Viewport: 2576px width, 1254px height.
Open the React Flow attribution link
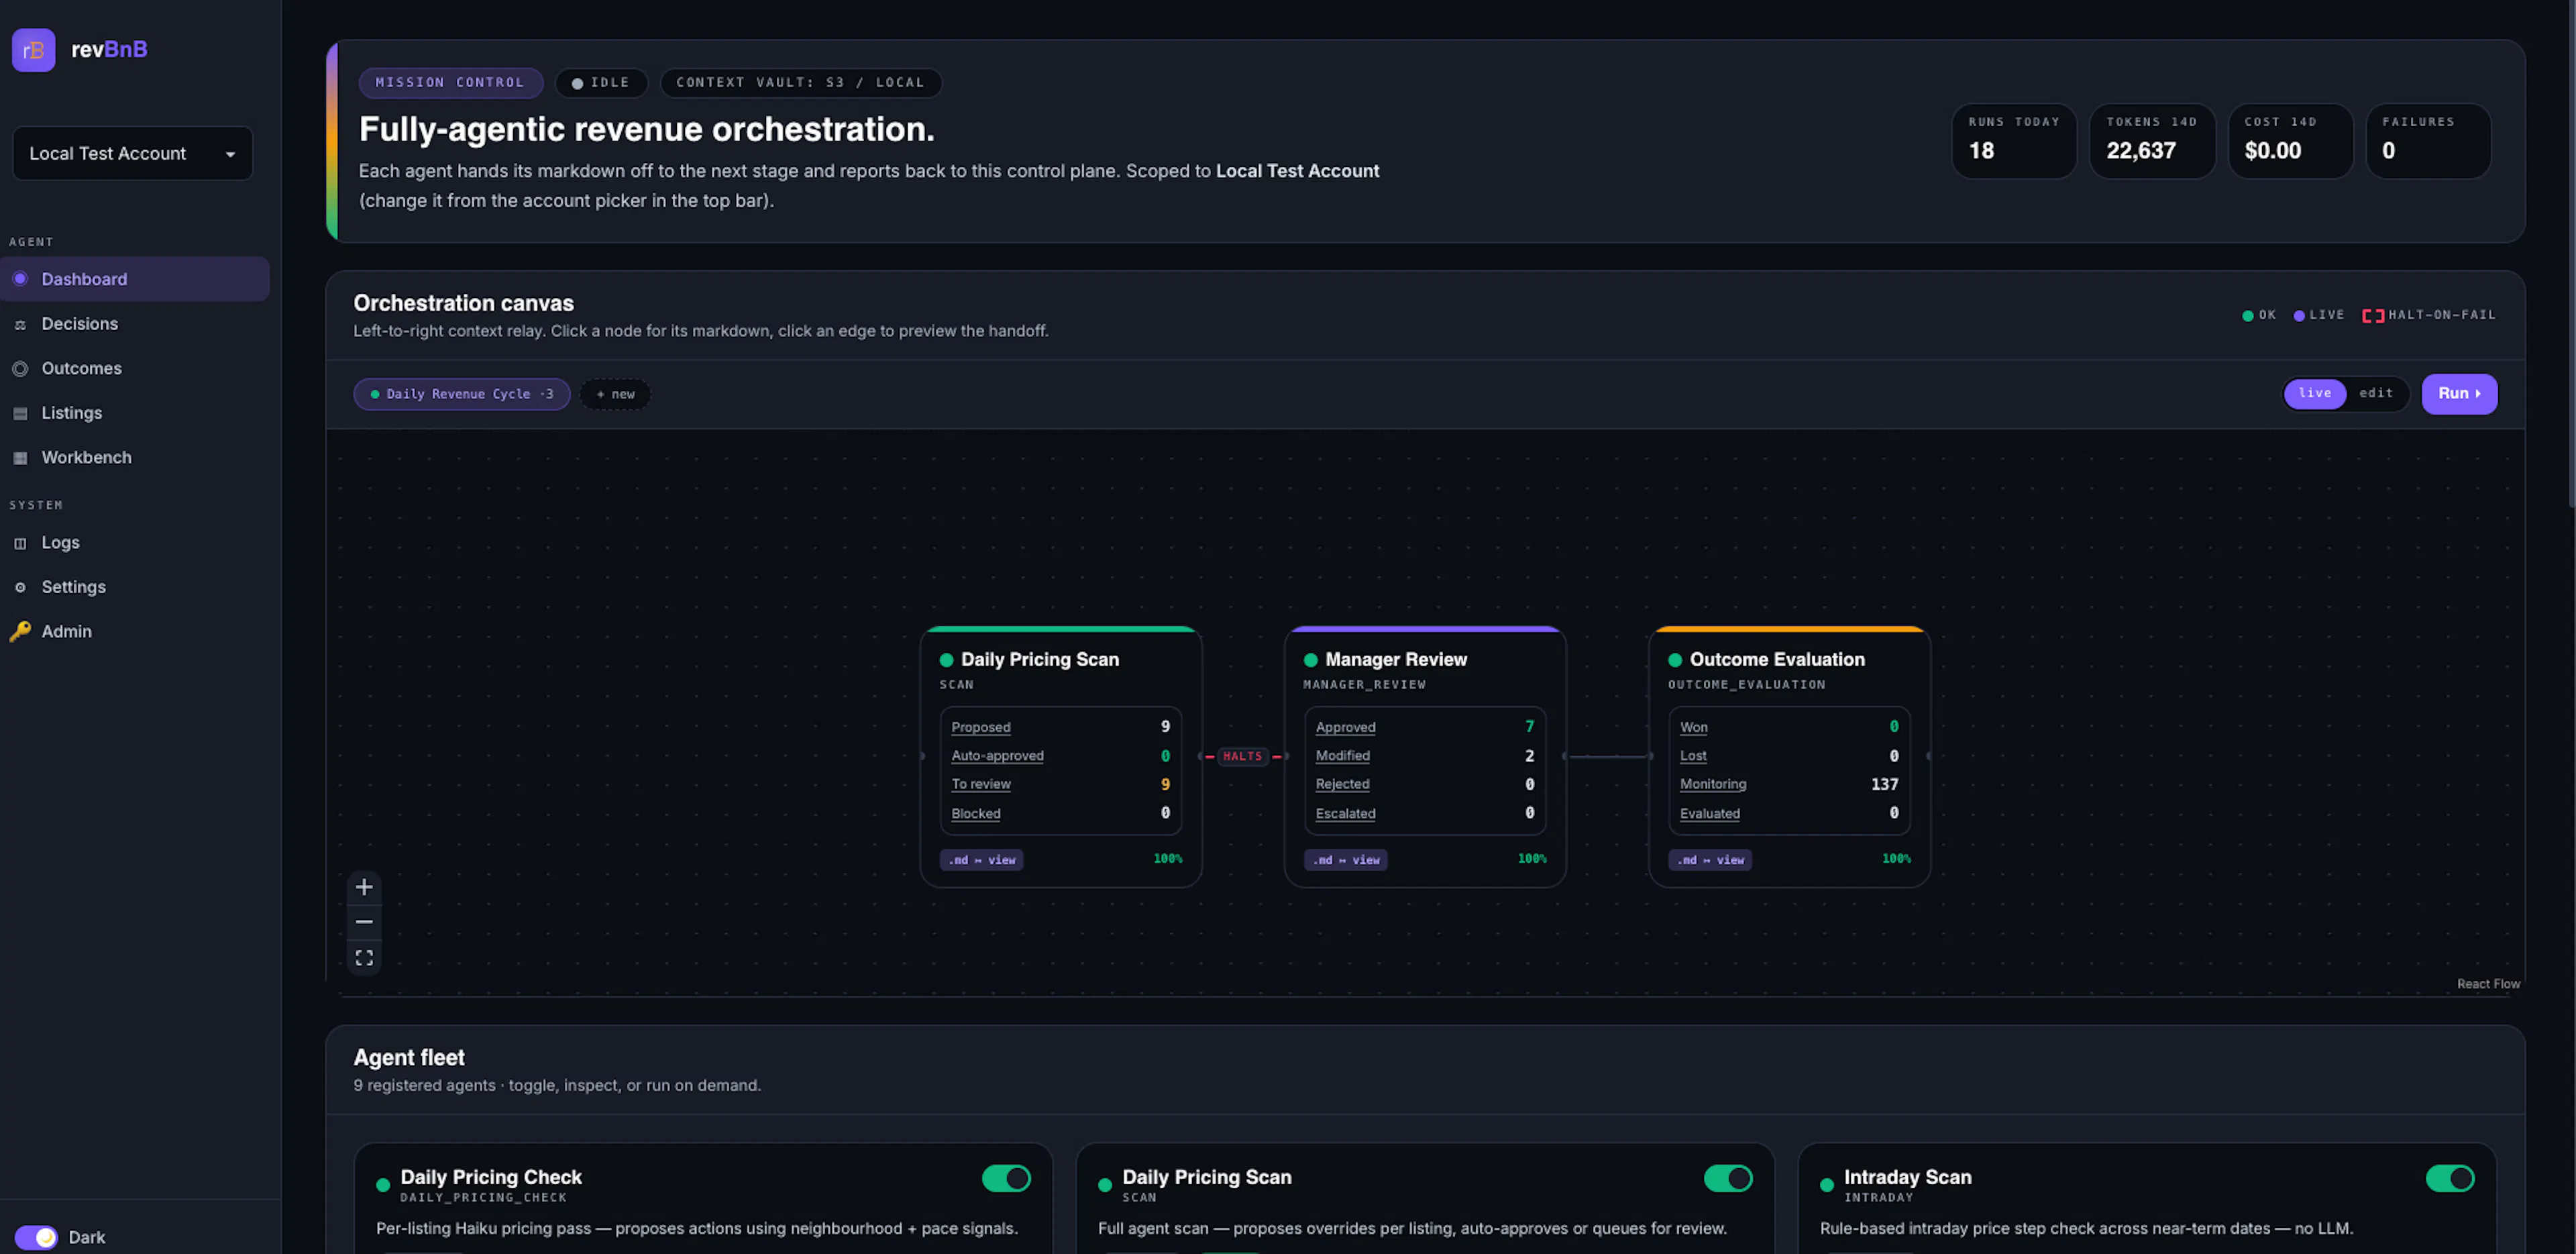2488,984
